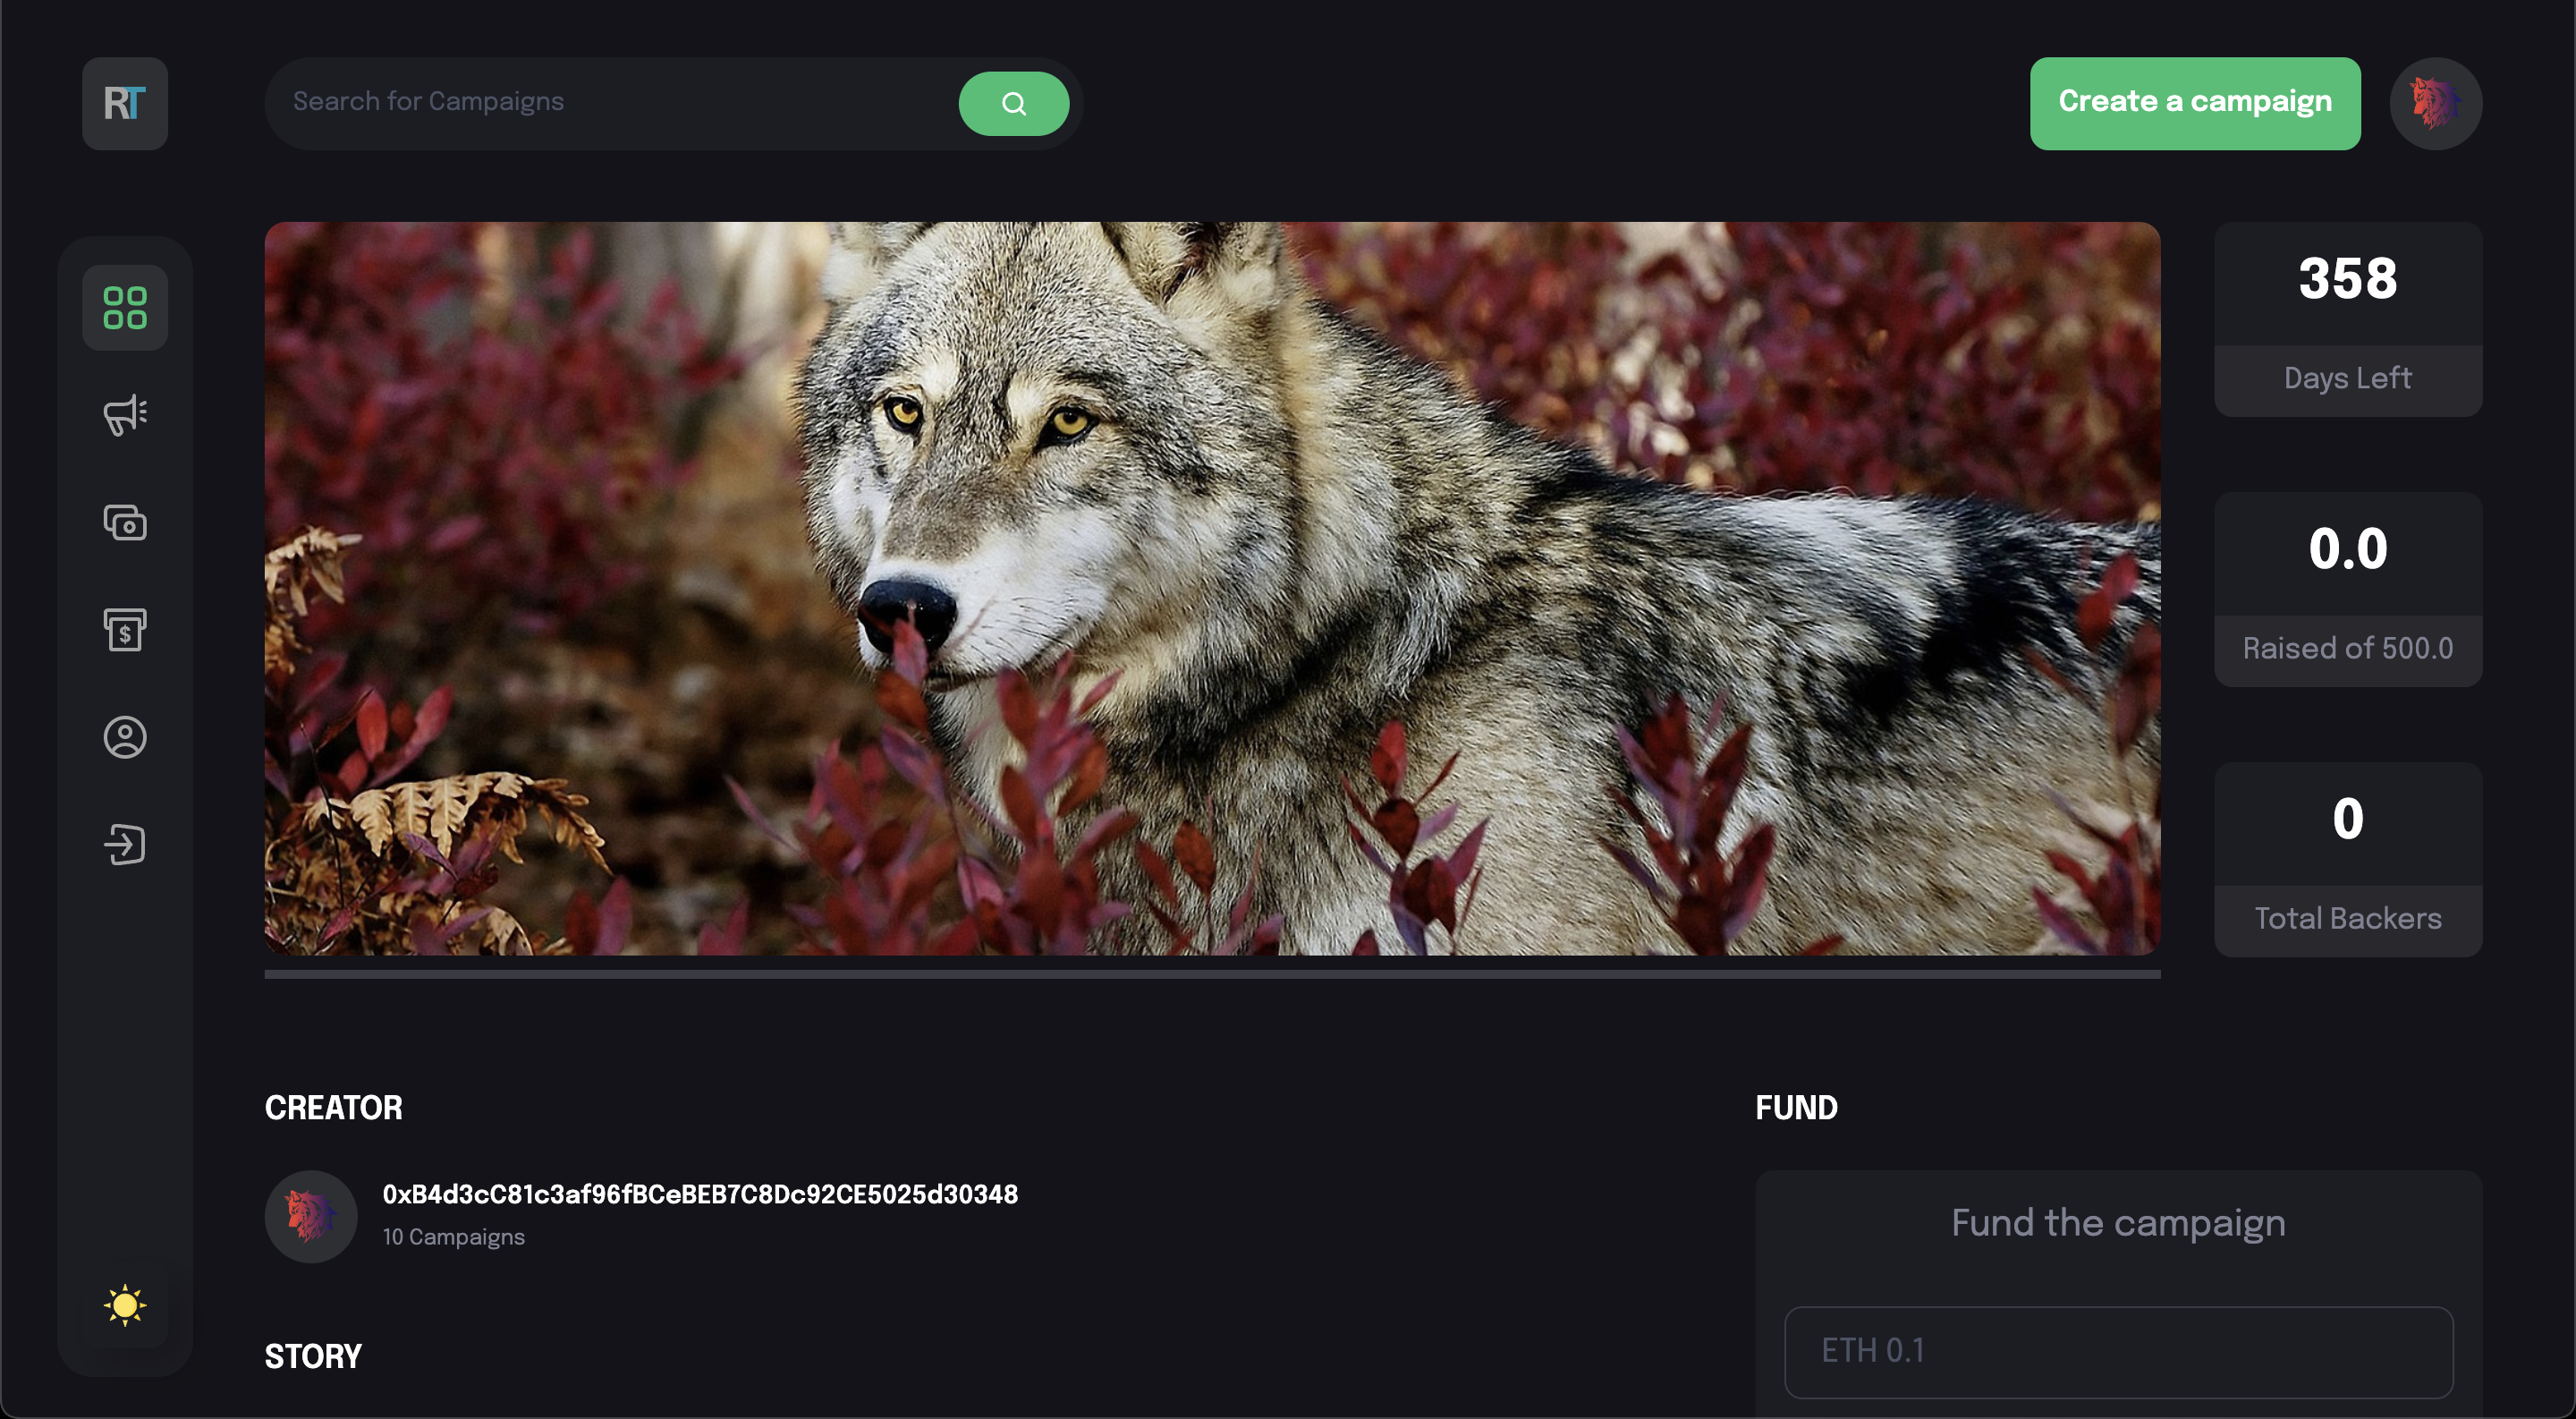This screenshot has width=2576, height=1419.
Task: Open the dashboard grid icon
Action: click(x=125, y=308)
